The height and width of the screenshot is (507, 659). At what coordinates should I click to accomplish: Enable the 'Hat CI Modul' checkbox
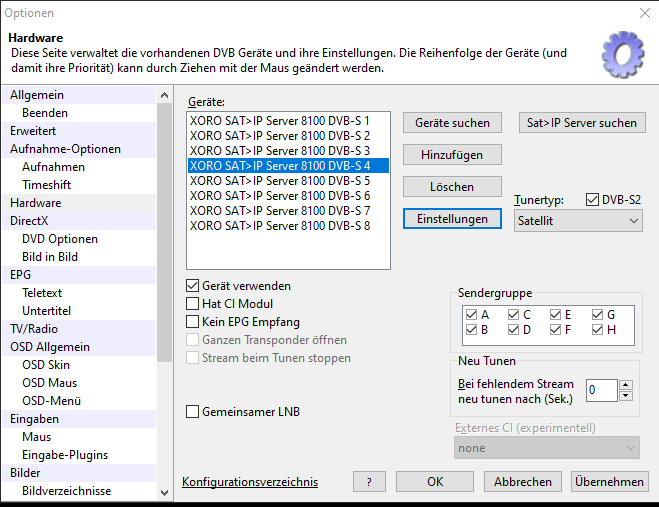[x=194, y=304]
